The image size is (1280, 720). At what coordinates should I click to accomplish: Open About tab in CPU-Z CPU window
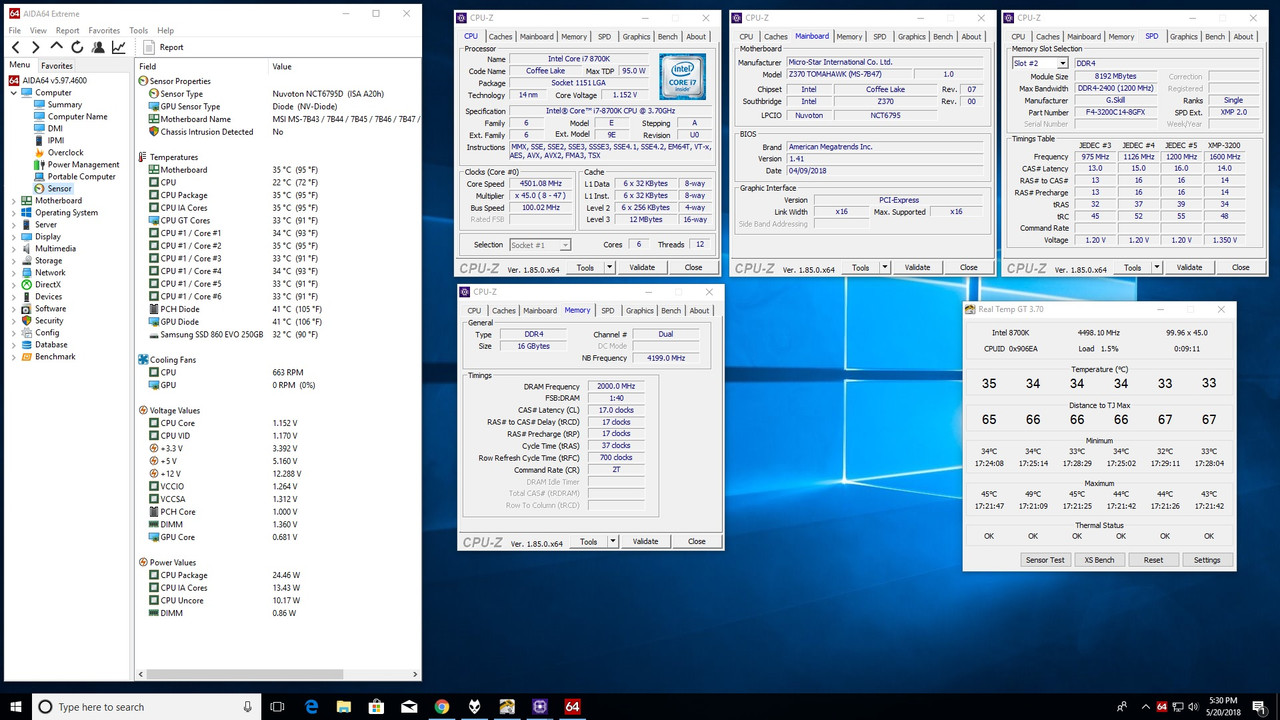click(x=696, y=37)
